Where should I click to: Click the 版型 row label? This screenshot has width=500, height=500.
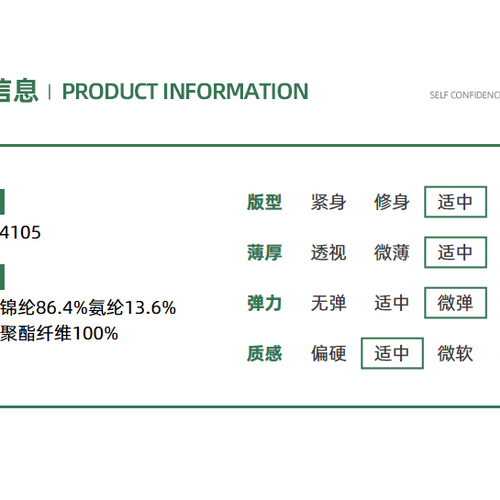click(264, 202)
